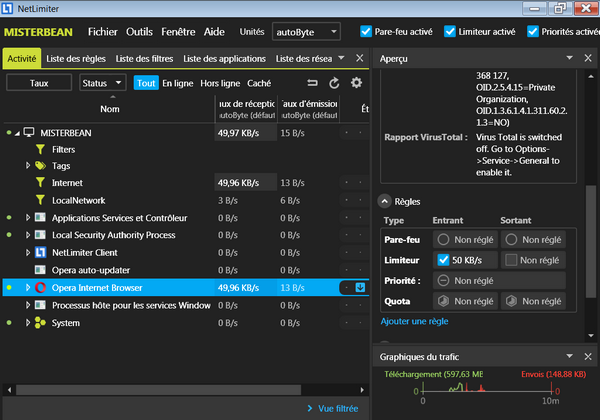Click the reset/back arrow icon in Activity toolbar
The height and width of the screenshot is (420, 600).
(312, 83)
